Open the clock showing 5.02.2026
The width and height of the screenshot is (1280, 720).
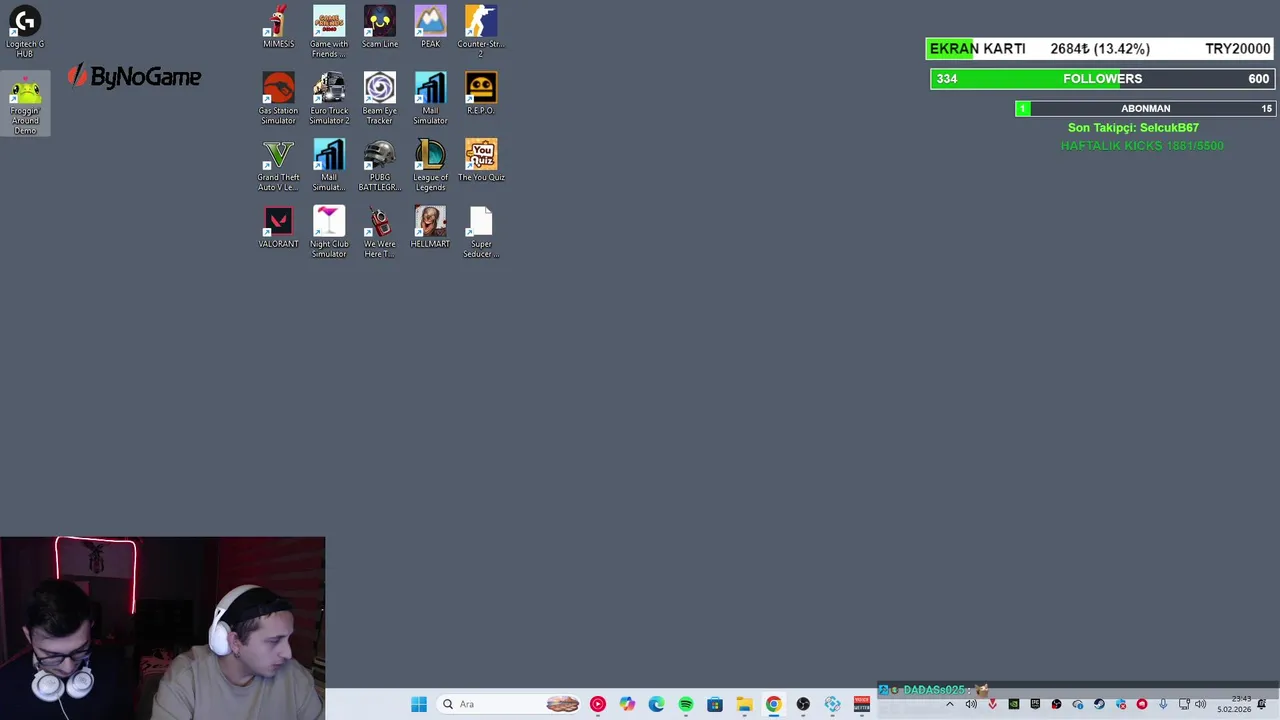point(1234,704)
